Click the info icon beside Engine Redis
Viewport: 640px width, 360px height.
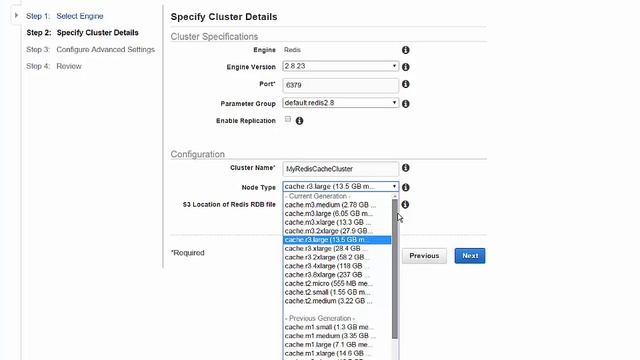[x=405, y=50]
